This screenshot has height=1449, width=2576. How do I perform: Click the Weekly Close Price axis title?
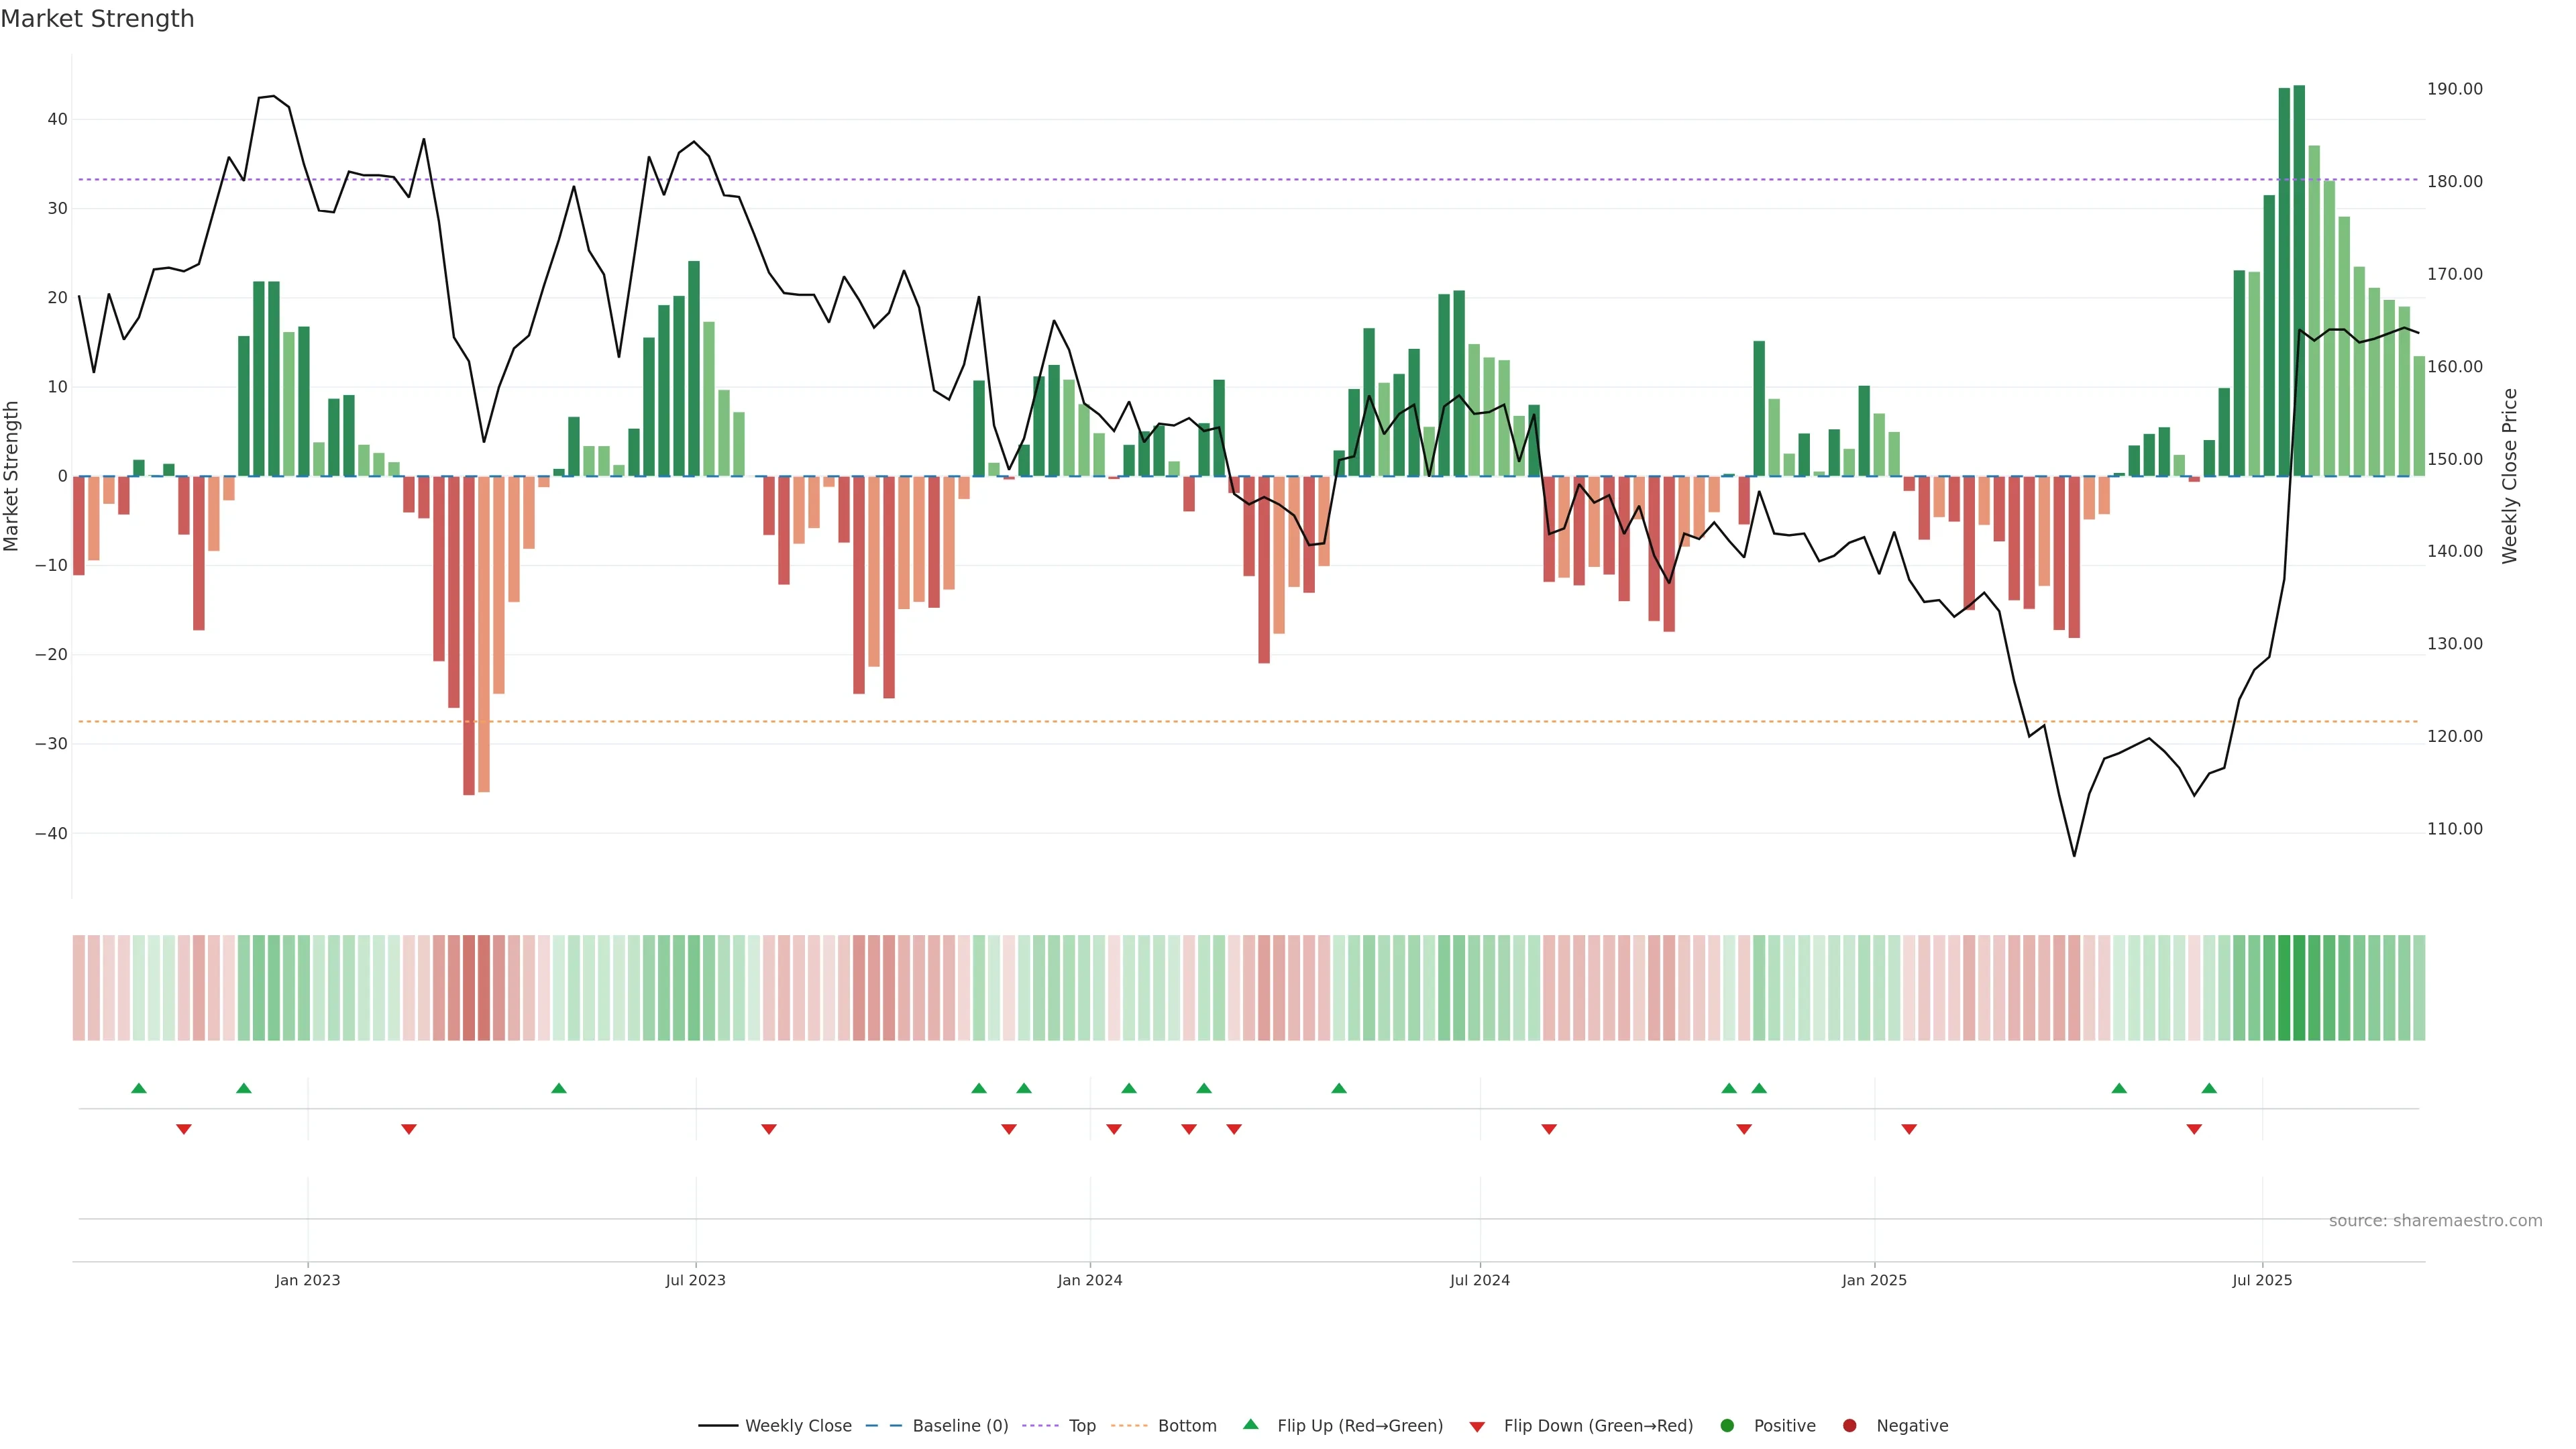pos(2510,476)
